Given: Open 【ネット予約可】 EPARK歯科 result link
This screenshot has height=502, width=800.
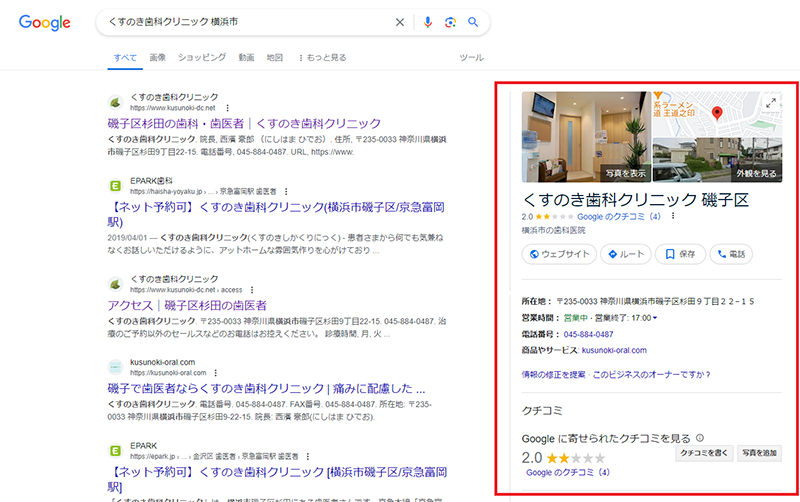Looking at the screenshot, I should 276,214.
